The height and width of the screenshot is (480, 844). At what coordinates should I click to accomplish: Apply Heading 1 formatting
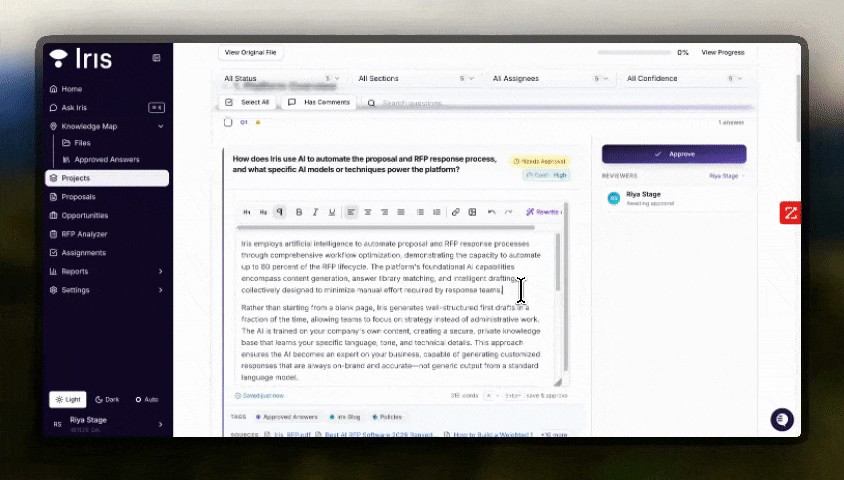pos(247,212)
